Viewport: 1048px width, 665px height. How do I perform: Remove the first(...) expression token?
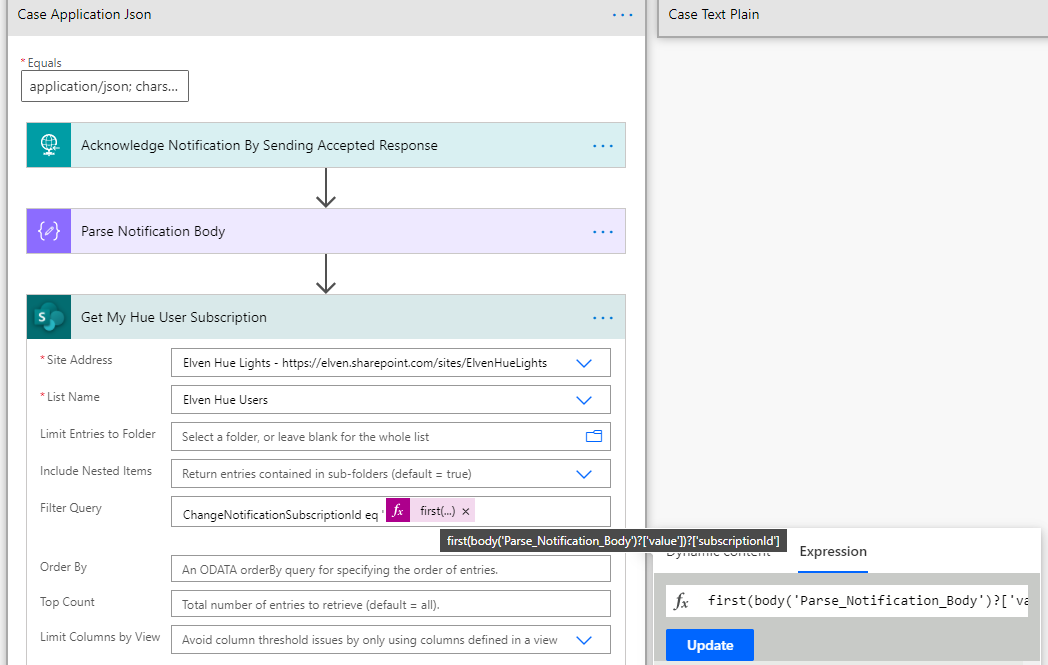[x=465, y=511]
